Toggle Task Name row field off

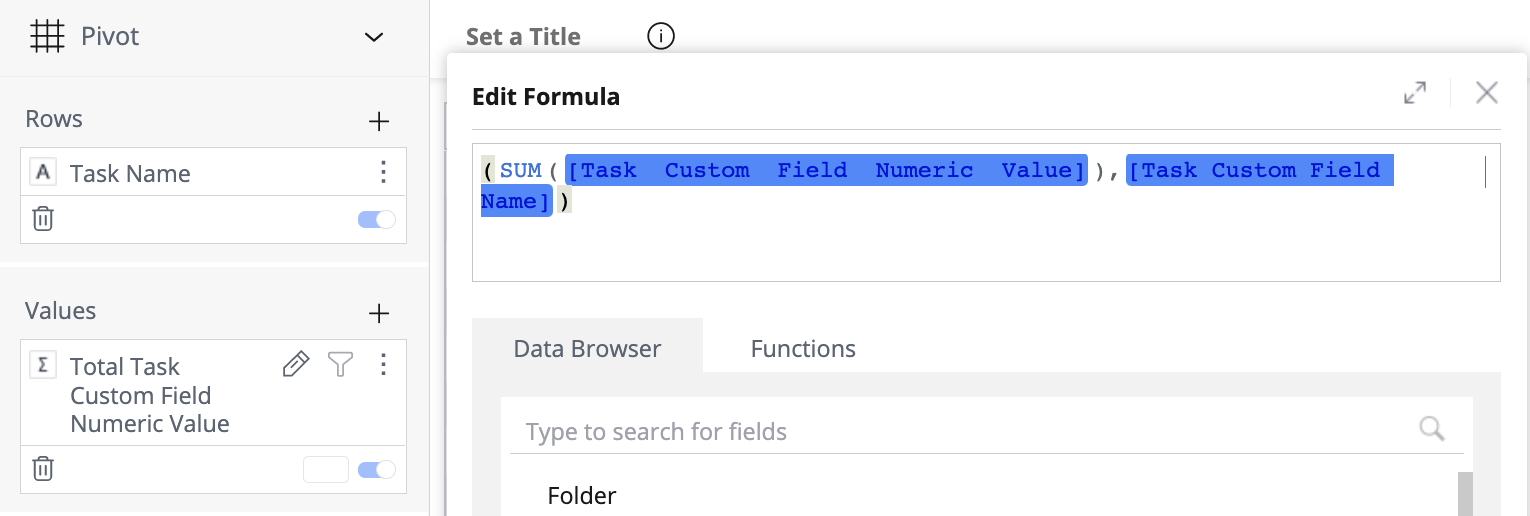377,219
